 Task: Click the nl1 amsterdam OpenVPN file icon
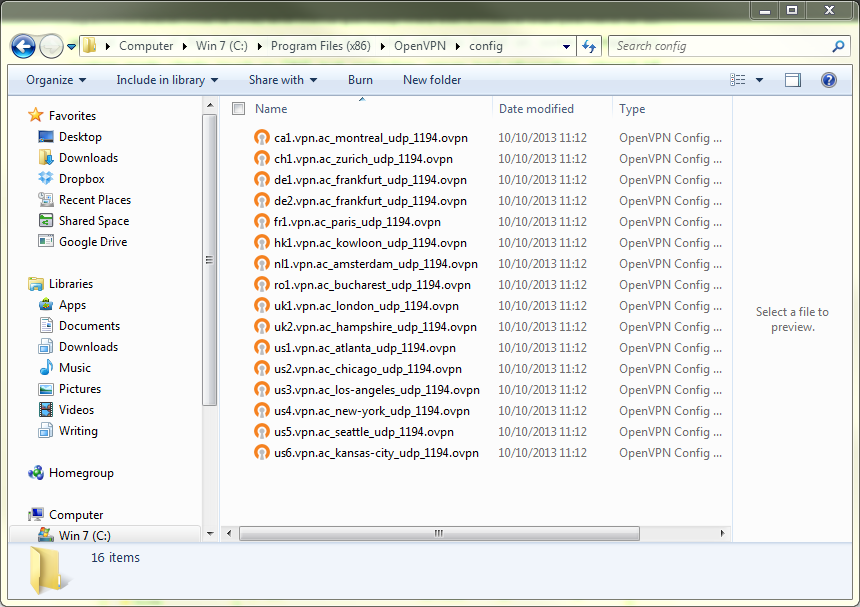pos(262,264)
